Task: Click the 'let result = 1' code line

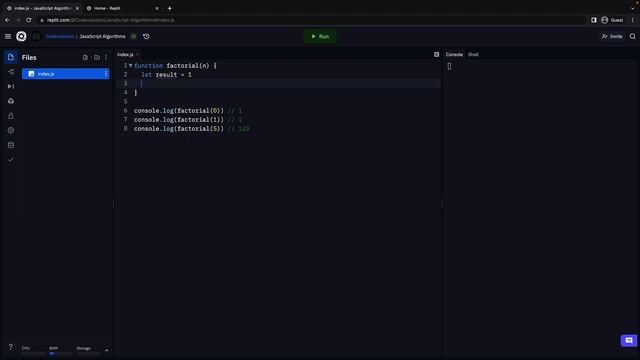Action: tap(166, 75)
